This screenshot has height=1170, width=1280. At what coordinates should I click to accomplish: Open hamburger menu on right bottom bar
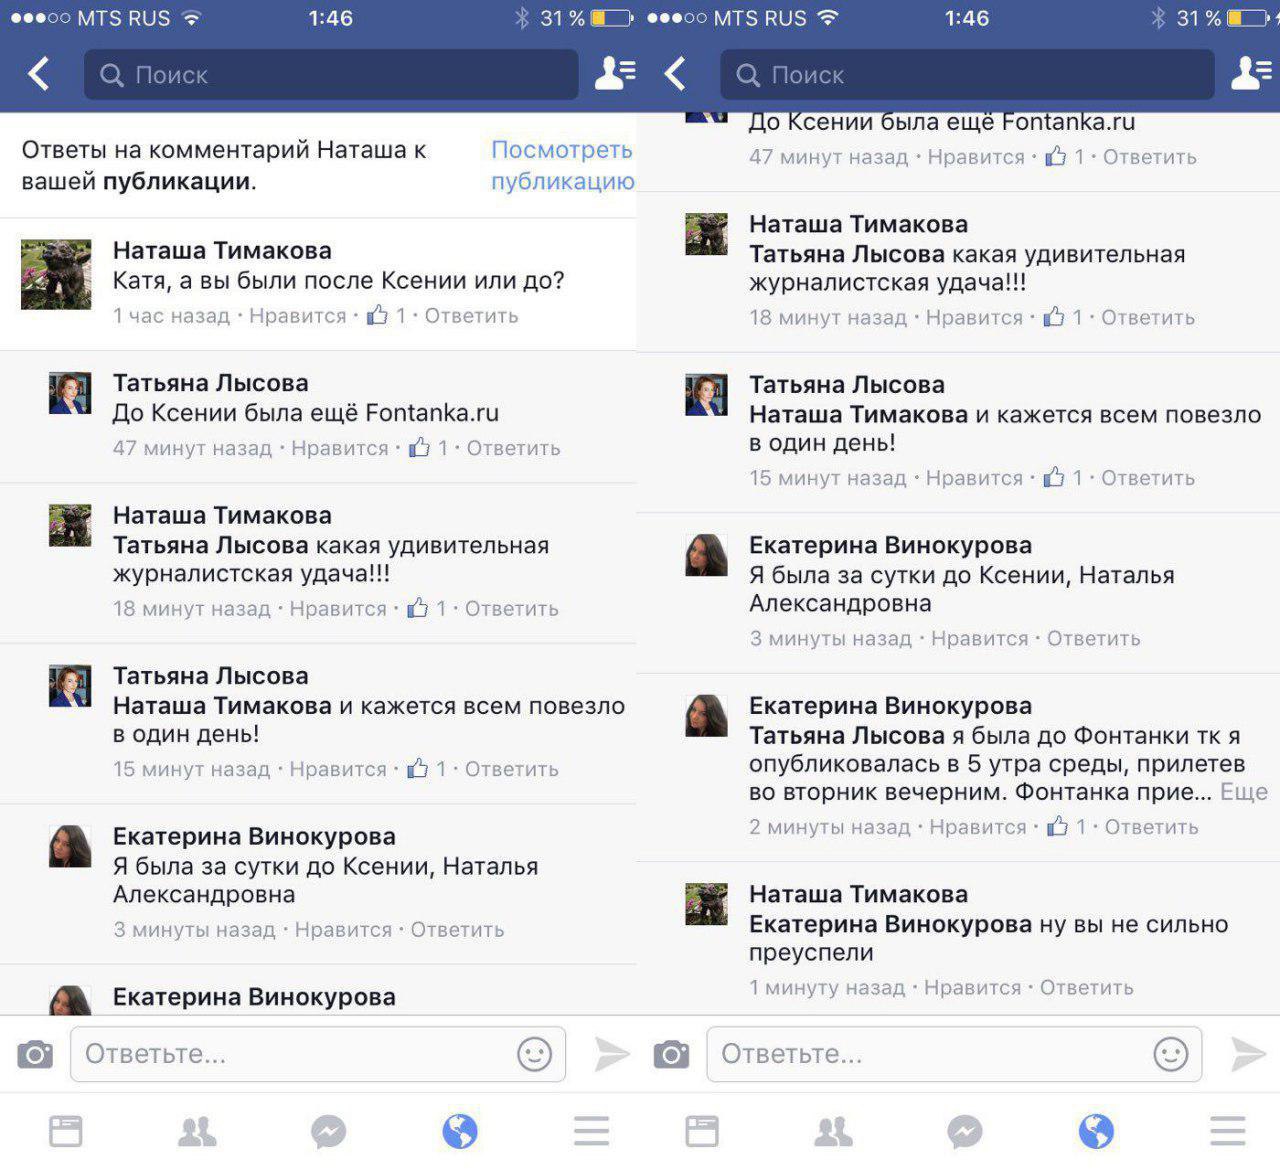tap(1227, 1131)
